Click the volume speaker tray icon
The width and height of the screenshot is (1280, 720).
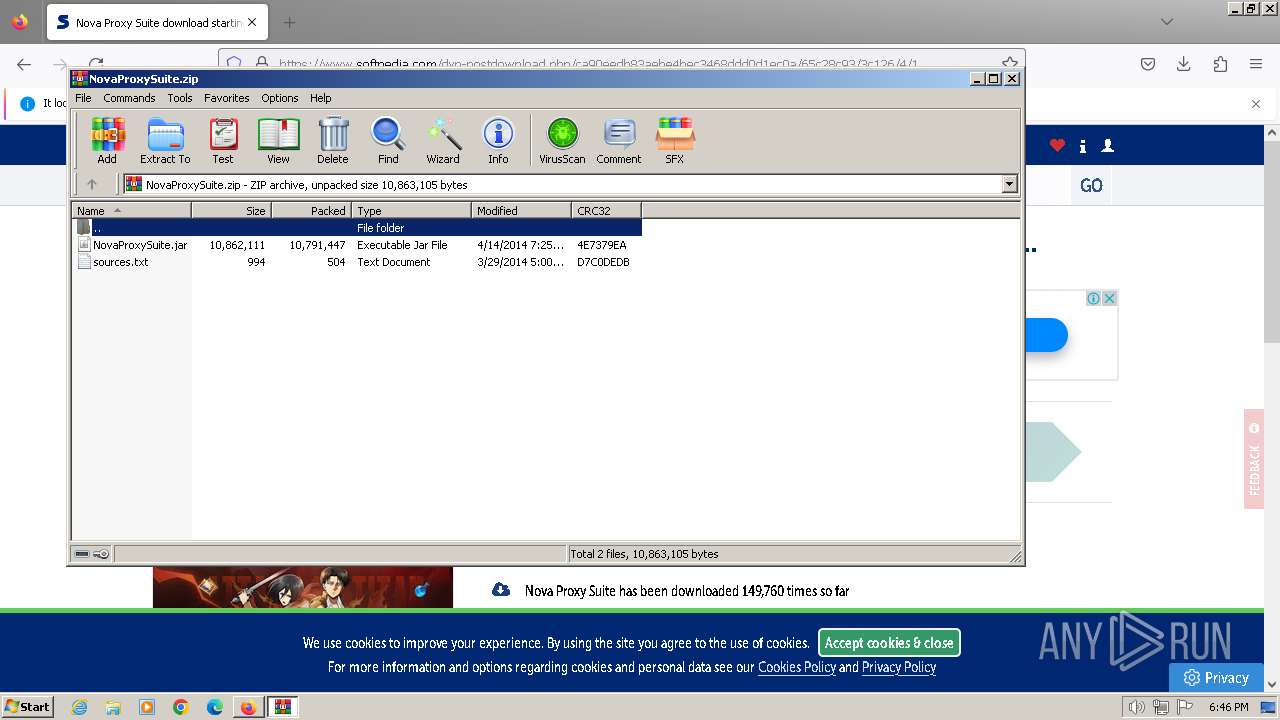pyautogui.click(x=1137, y=707)
